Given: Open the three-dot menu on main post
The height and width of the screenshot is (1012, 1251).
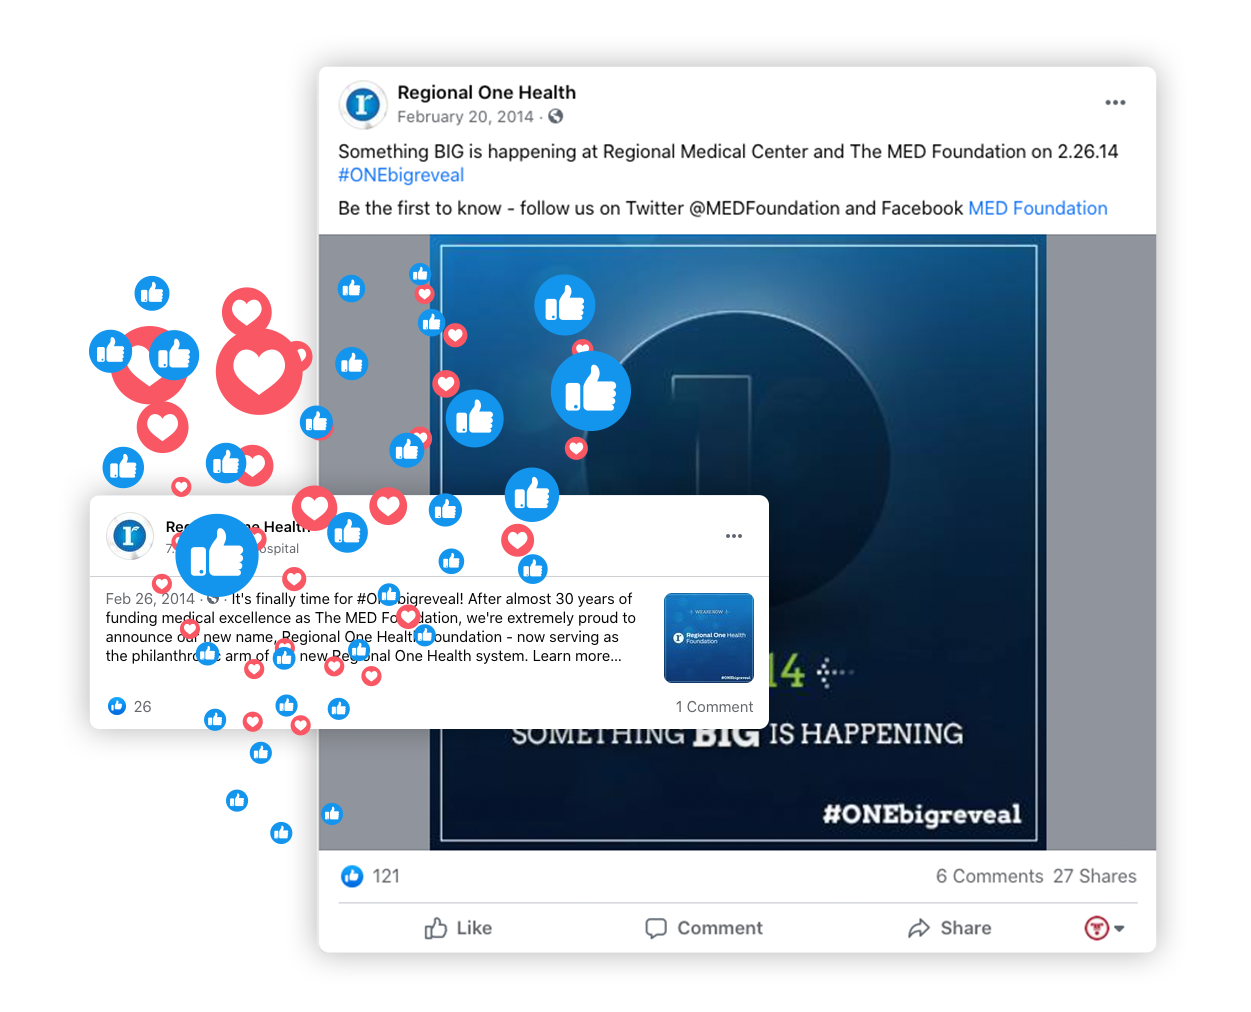Looking at the screenshot, I should click(1115, 102).
